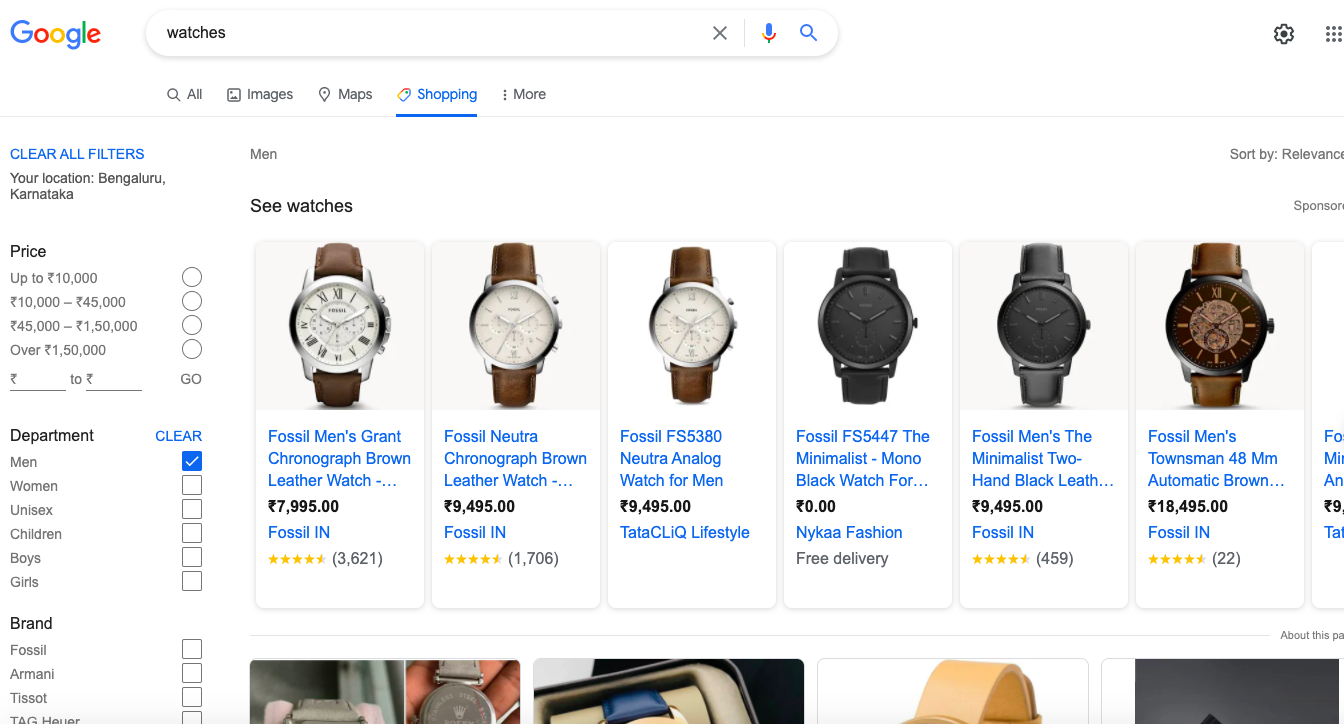Image resolution: width=1344 pixels, height=724 pixels.
Task: Click the blue search magnifier icon
Action: point(808,33)
